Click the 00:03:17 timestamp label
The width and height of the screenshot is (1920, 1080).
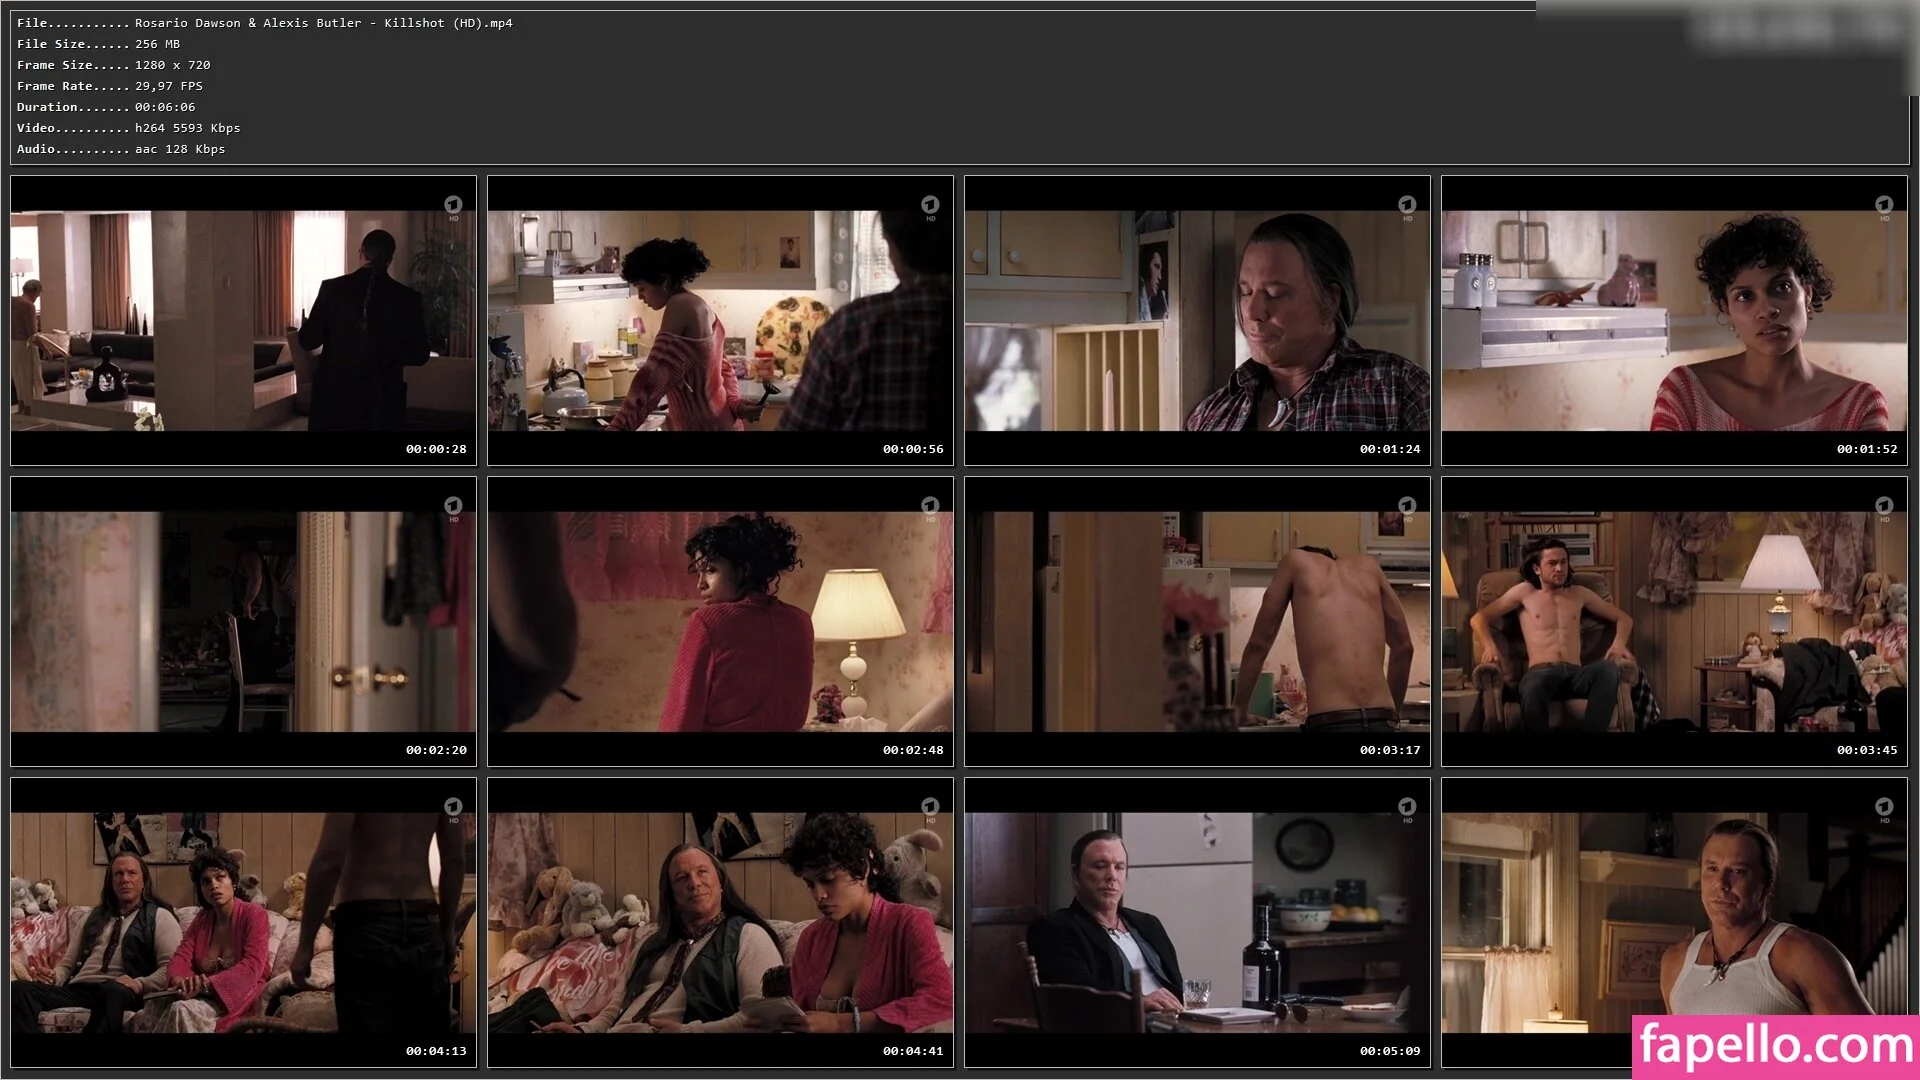[1389, 750]
